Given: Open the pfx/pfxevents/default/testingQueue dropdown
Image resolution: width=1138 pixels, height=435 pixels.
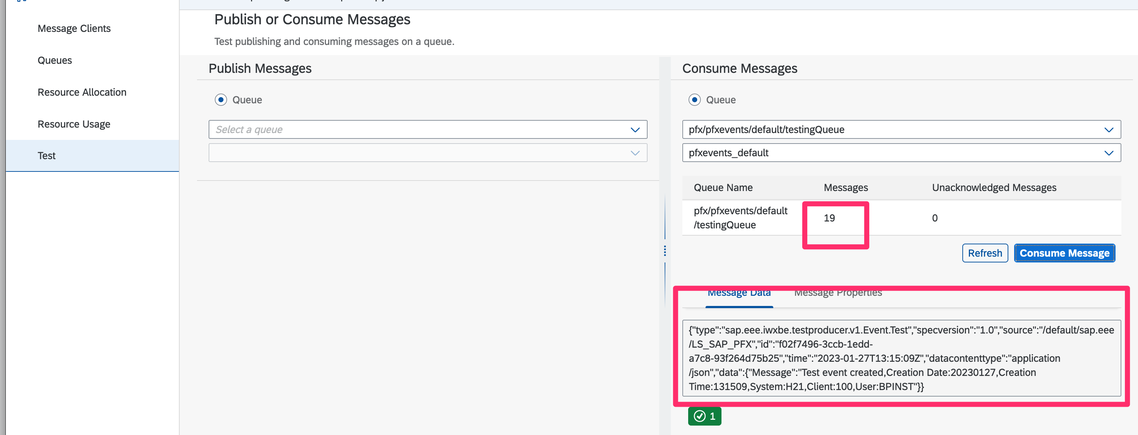Looking at the screenshot, I should tap(900, 130).
